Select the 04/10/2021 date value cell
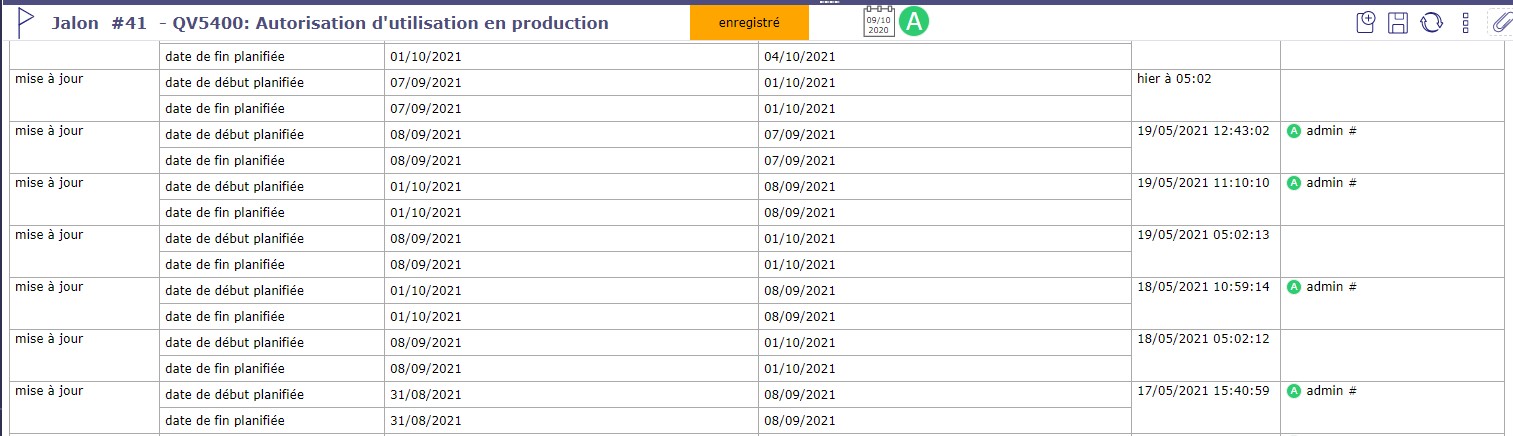Viewport: 1513px width, 436px height. pyautogui.click(x=799, y=56)
